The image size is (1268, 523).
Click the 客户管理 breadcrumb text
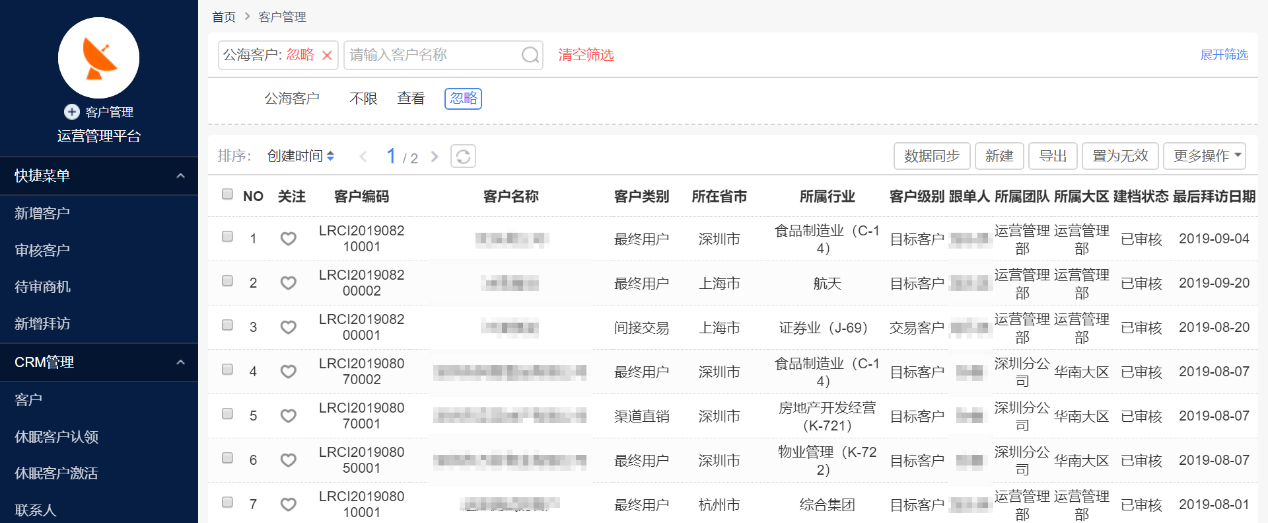pos(282,17)
